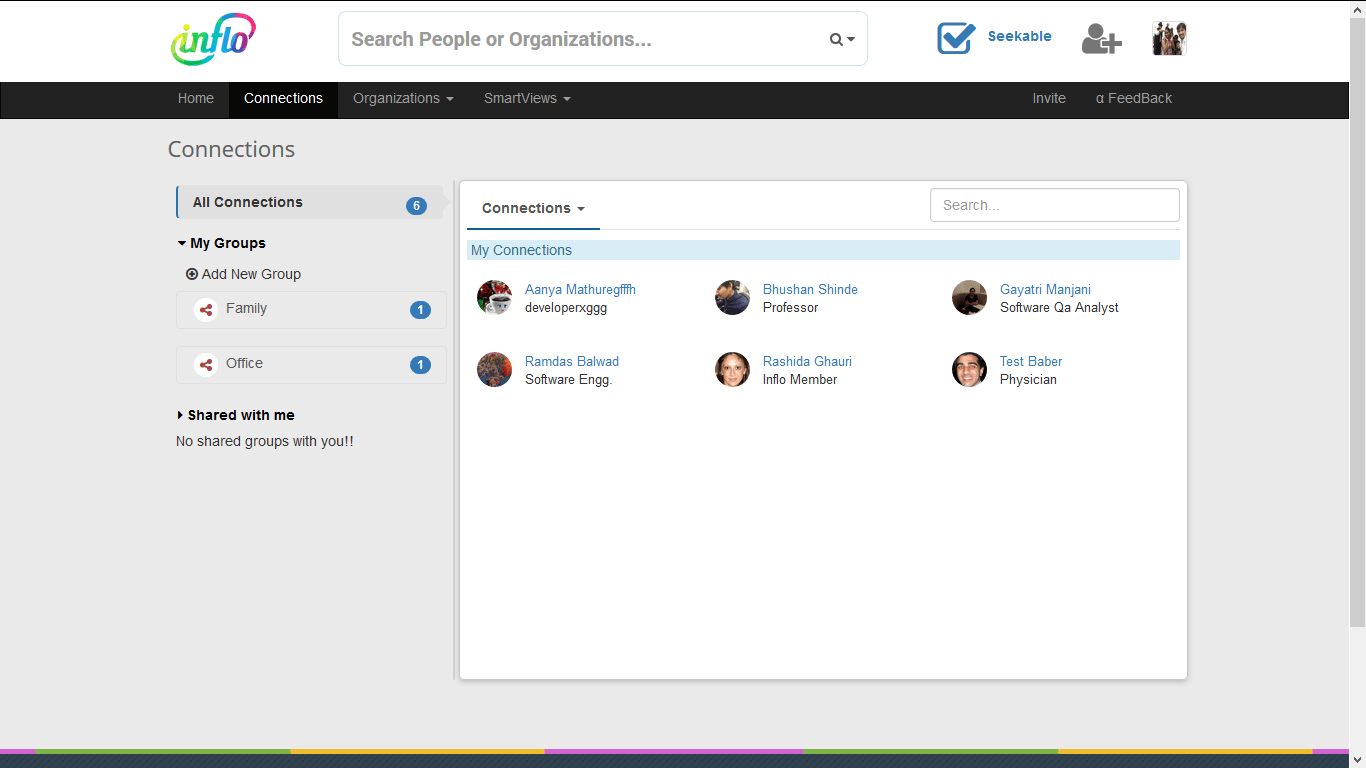This screenshot has height=768, width=1366.
Task: Click the plus icon for Add New Group
Action: coord(192,274)
